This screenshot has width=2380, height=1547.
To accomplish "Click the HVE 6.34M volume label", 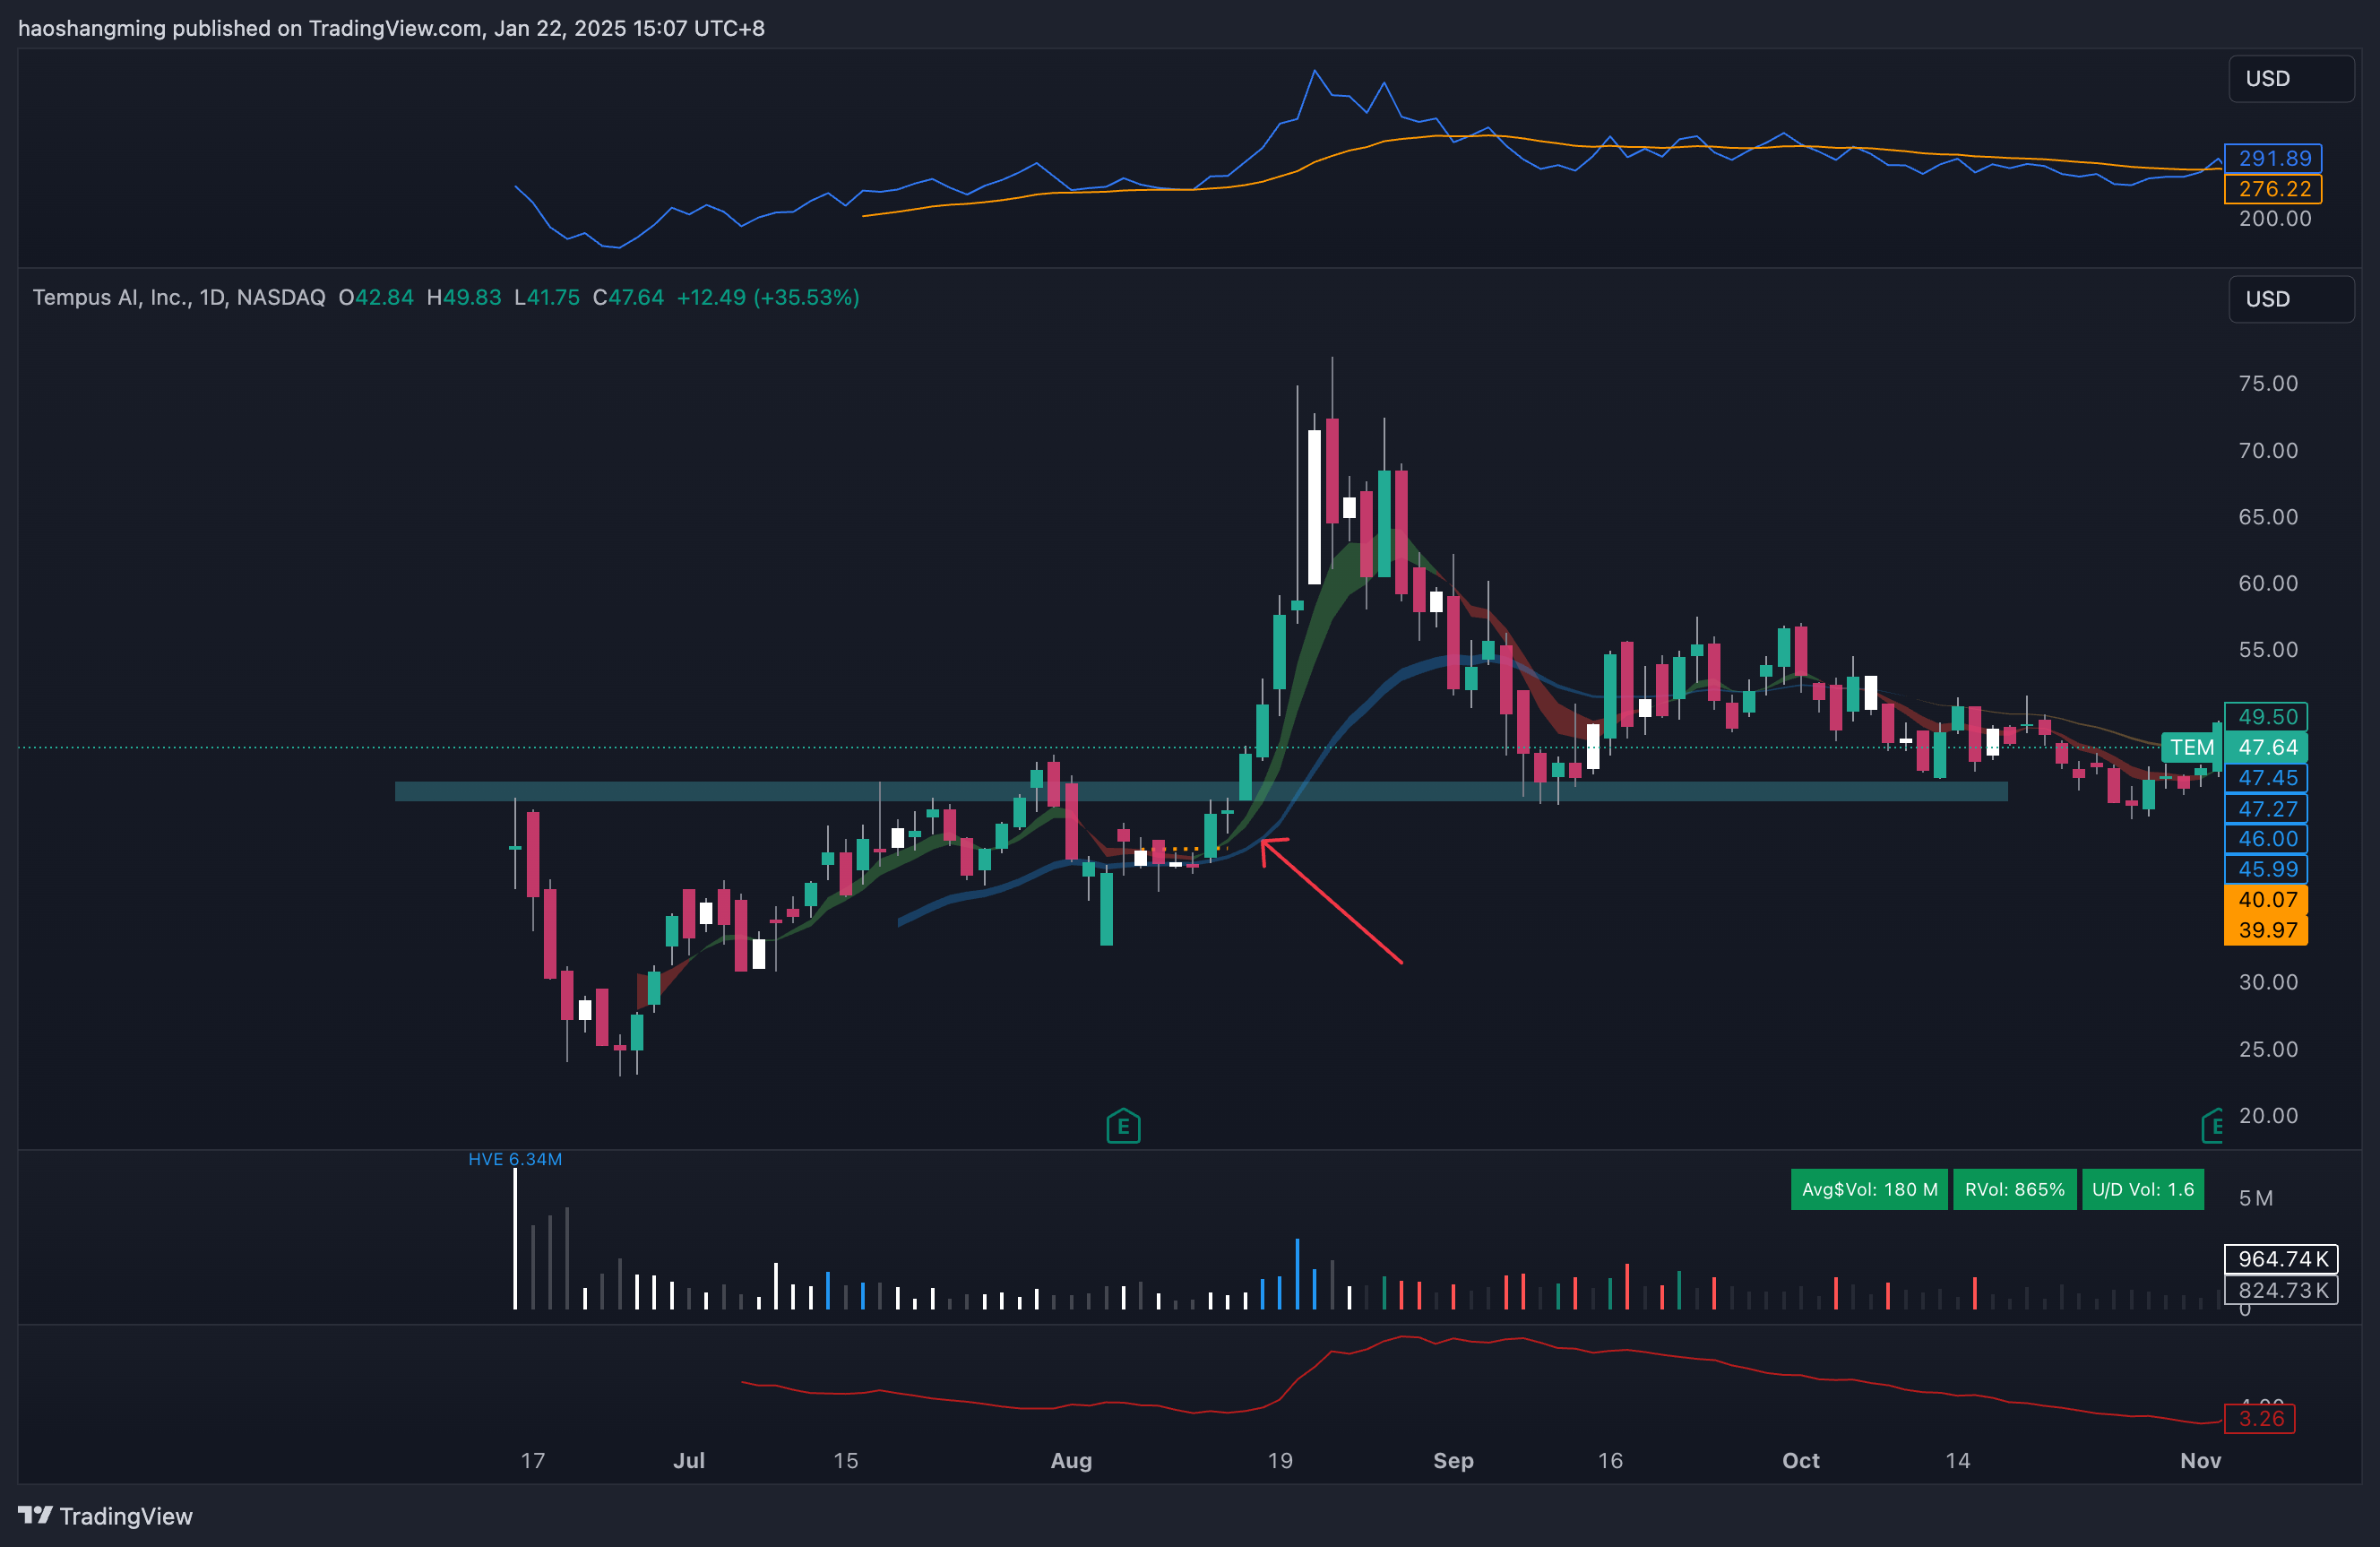I will (x=515, y=1159).
